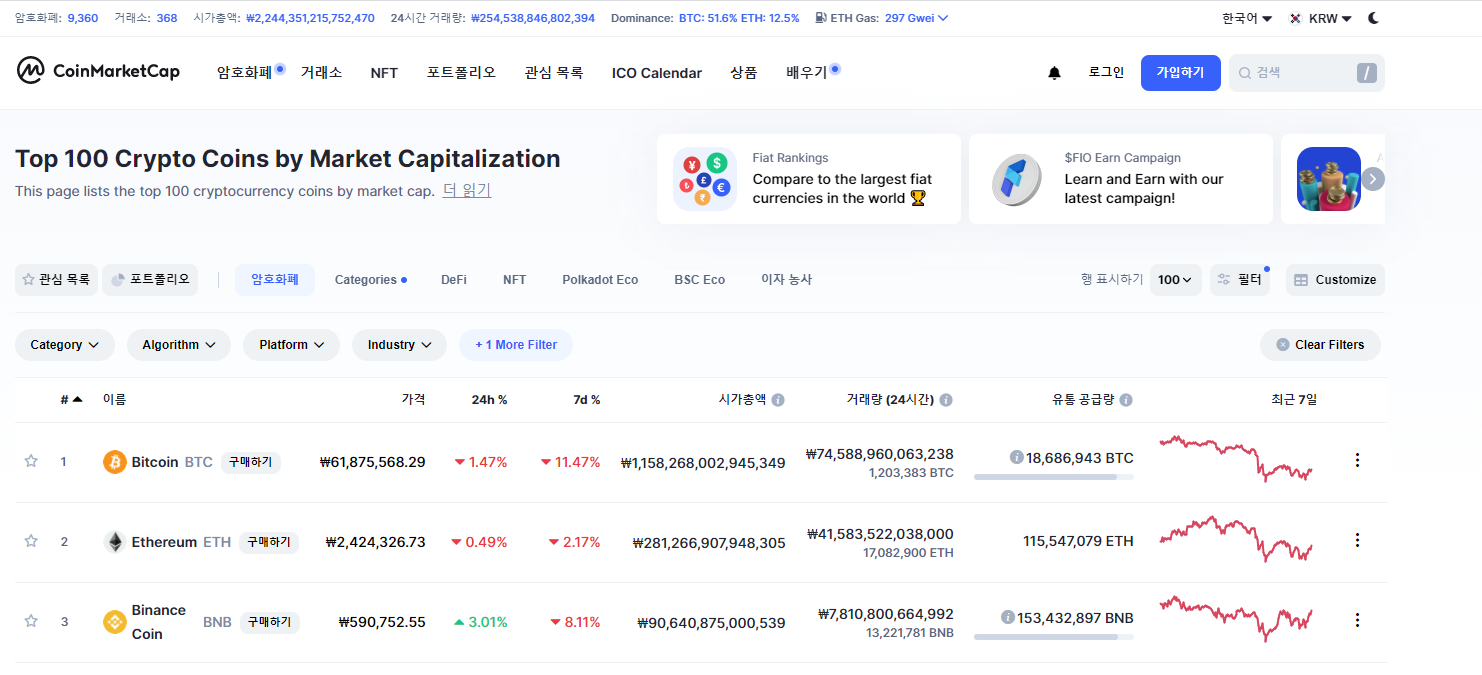The image size is (1482, 675).
Task: Toggle dark mode moon icon
Action: (1374, 18)
